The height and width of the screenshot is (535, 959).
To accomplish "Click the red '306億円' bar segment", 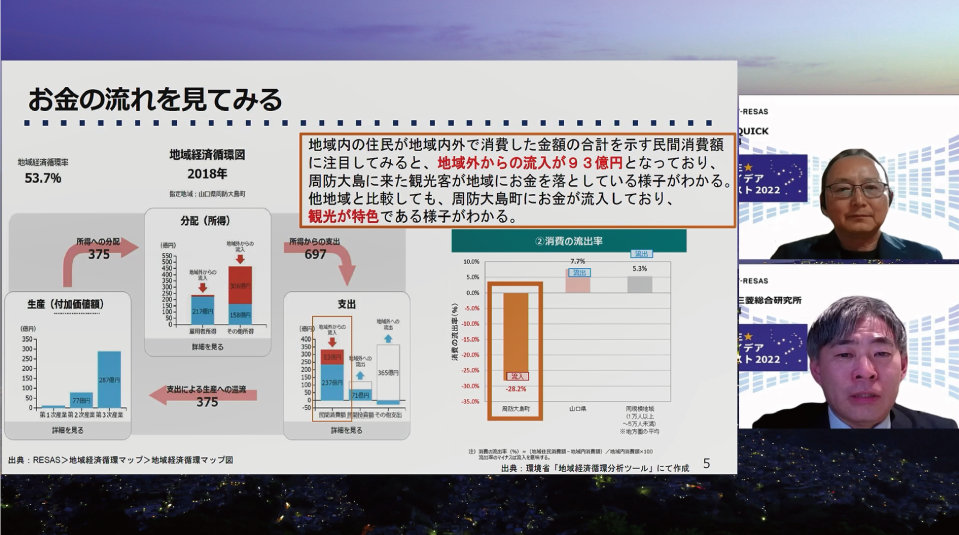I will click(x=240, y=285).
